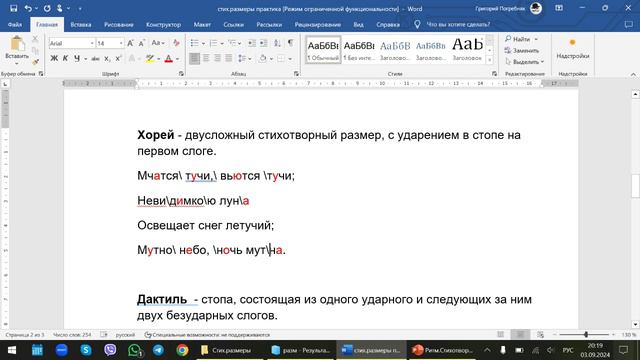Apply the red font color
640x360 pixels.
[x=169, y=59]
